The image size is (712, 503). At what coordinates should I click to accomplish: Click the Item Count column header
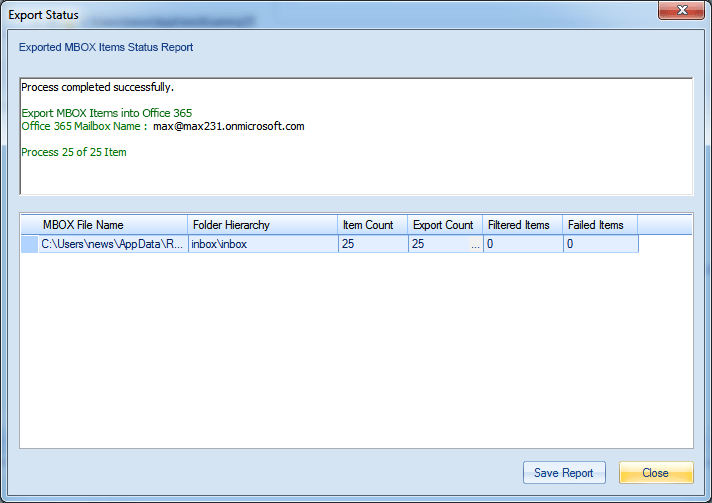pos(372,225)
